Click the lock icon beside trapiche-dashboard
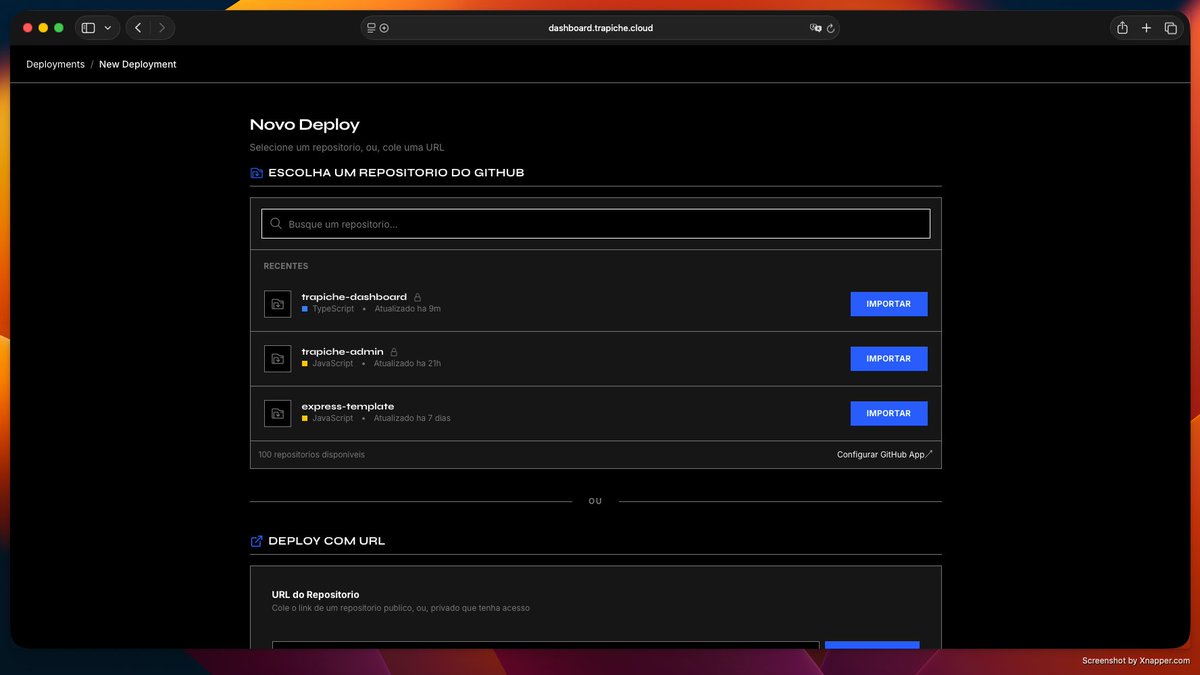This screenshot has height=675, width=1200. click(x=418, y=297)
